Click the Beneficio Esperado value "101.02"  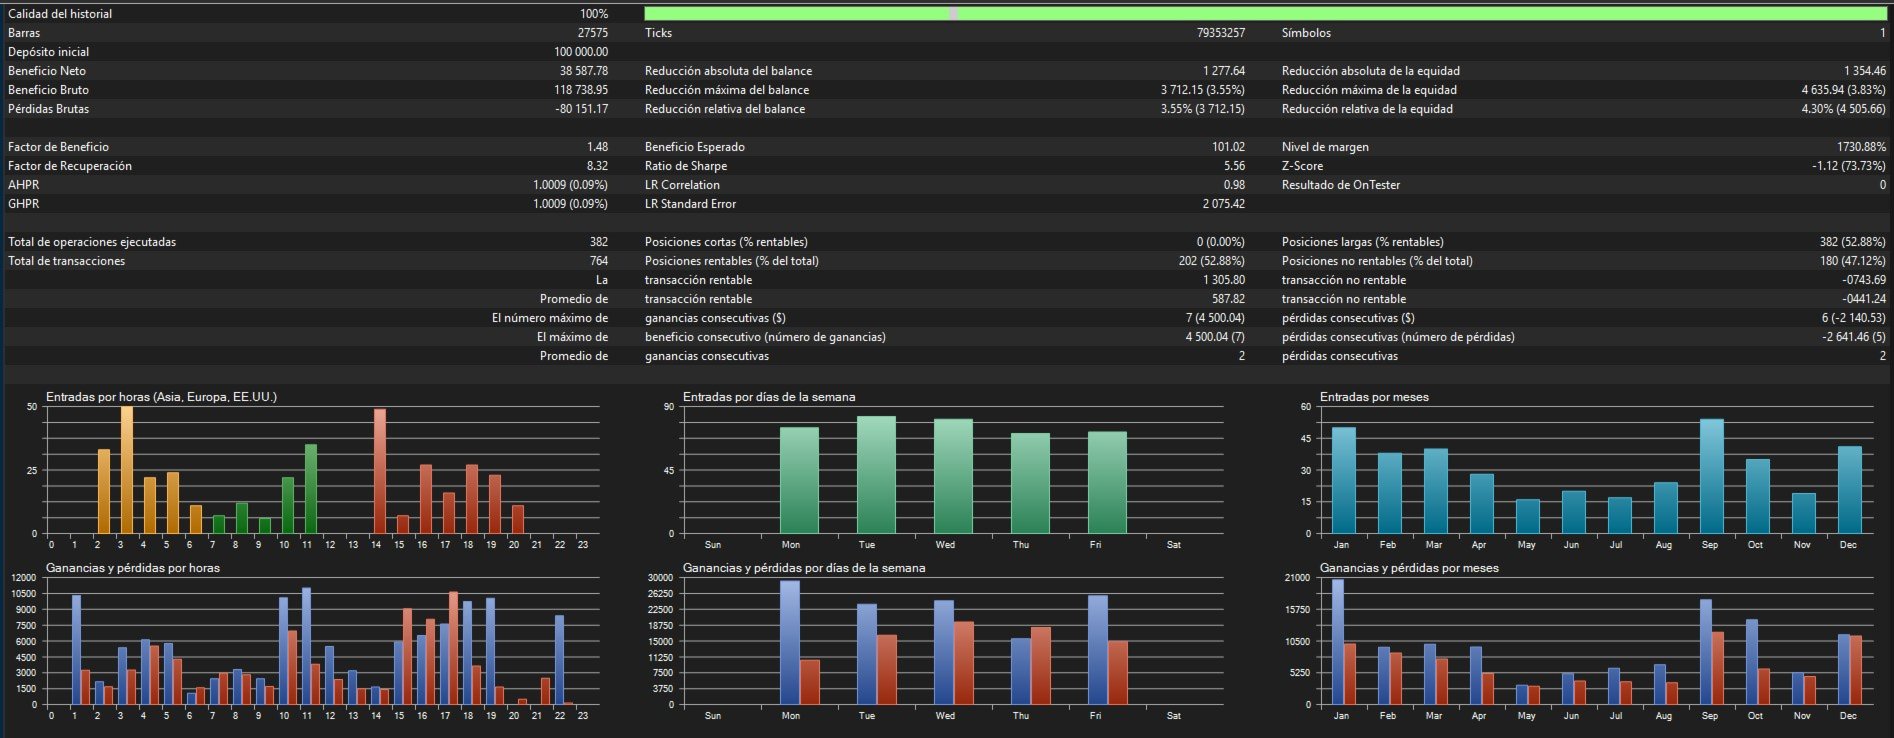(1229, 147)
